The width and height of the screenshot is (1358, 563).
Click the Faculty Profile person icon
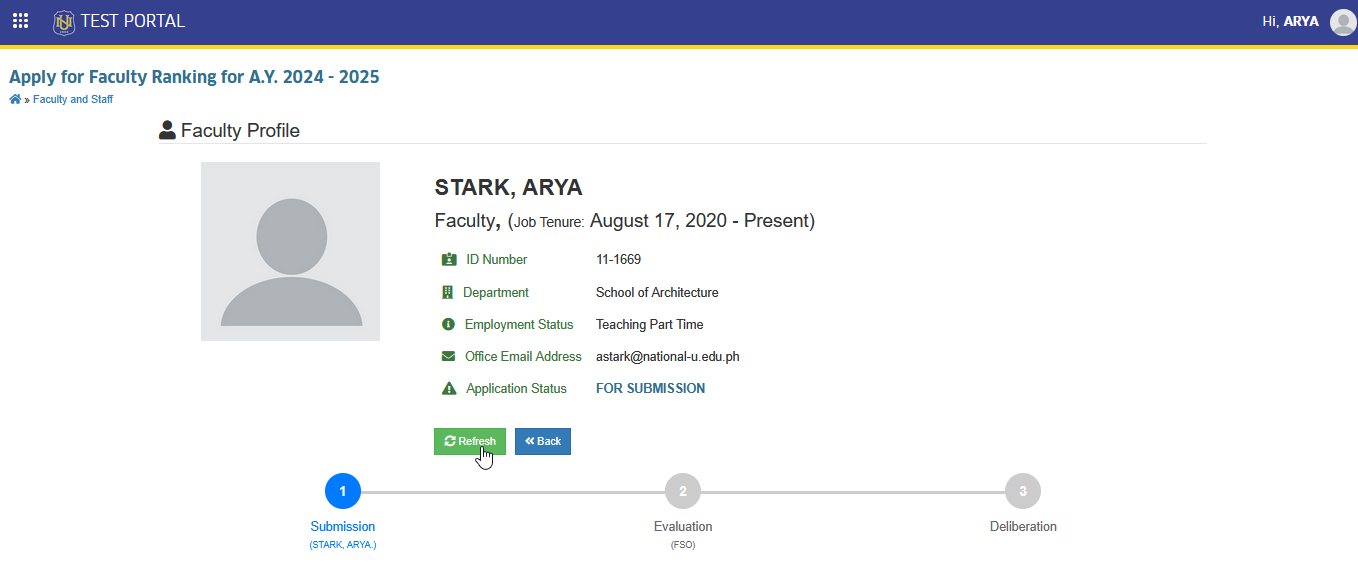click(x=168, y=130)
